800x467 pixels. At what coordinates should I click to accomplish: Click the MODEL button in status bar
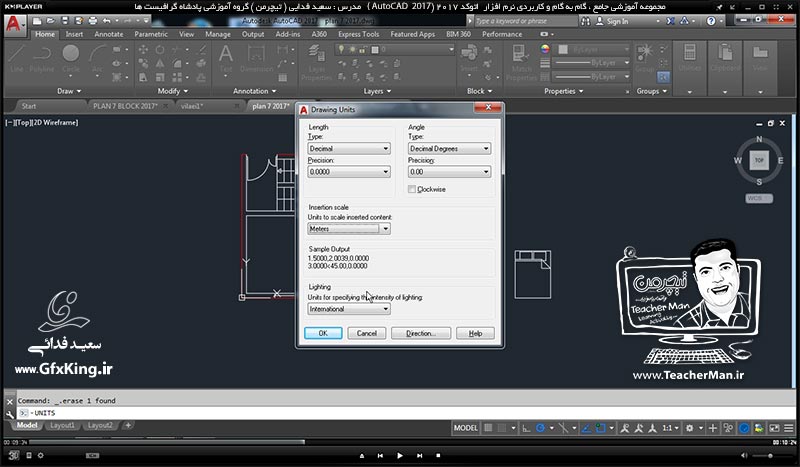coord(465,428)
